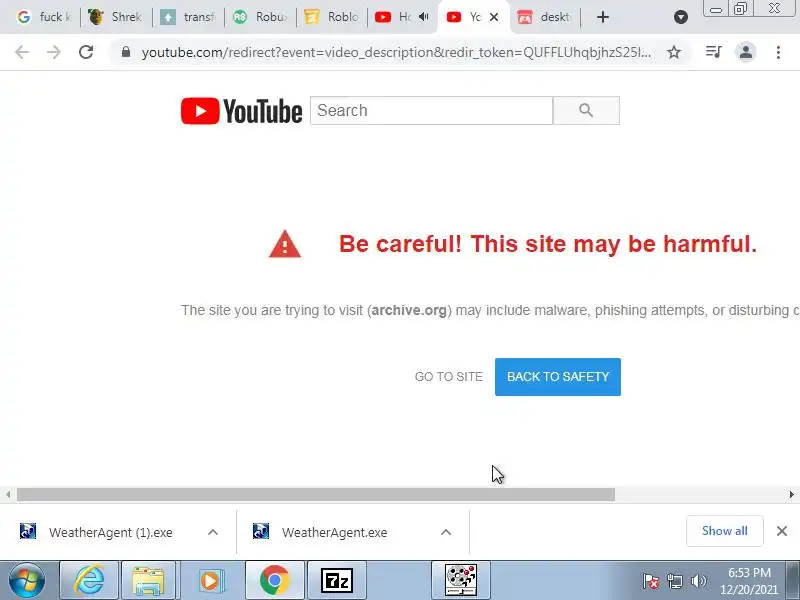Close the downloads bar
800x600 pixels.
[782, 531]
